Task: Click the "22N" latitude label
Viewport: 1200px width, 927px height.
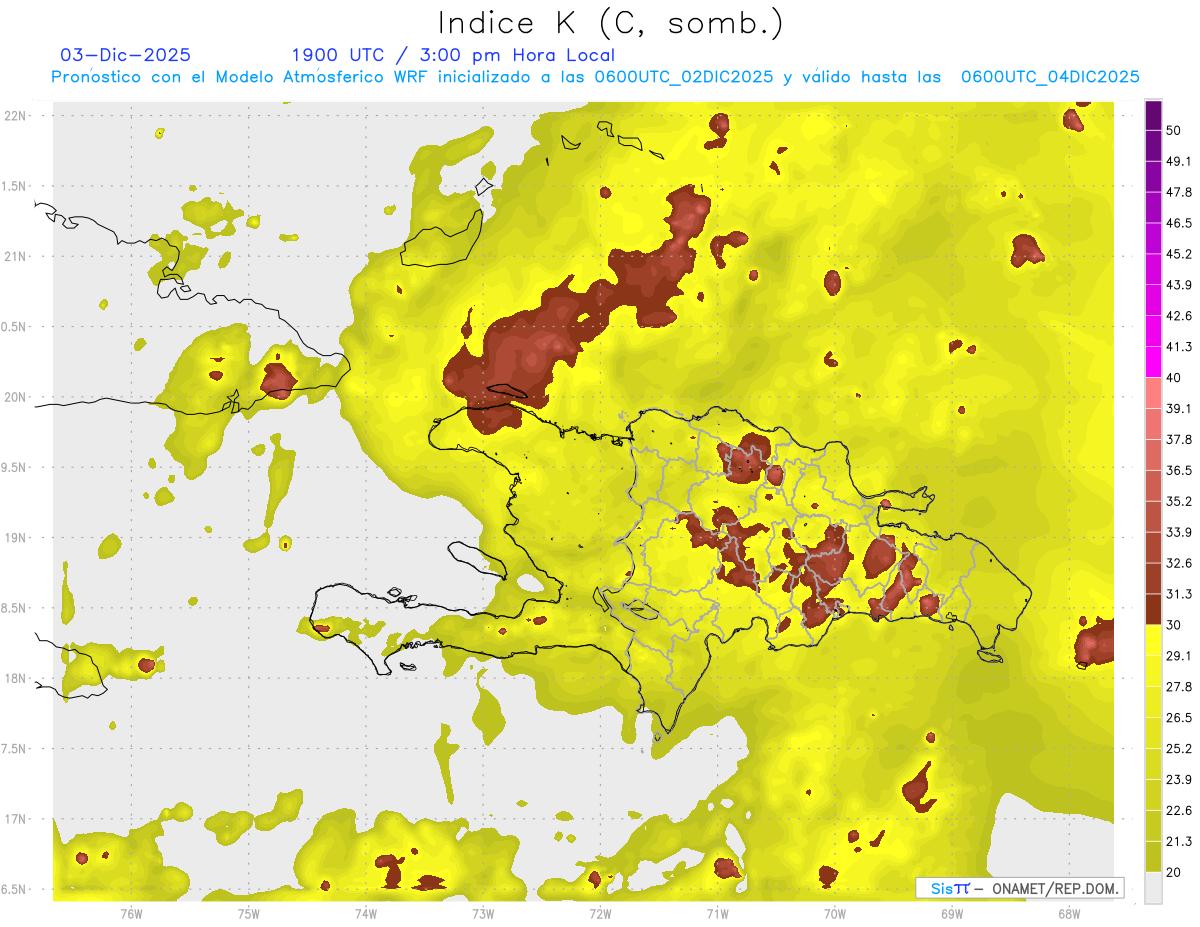Action: 16,116
